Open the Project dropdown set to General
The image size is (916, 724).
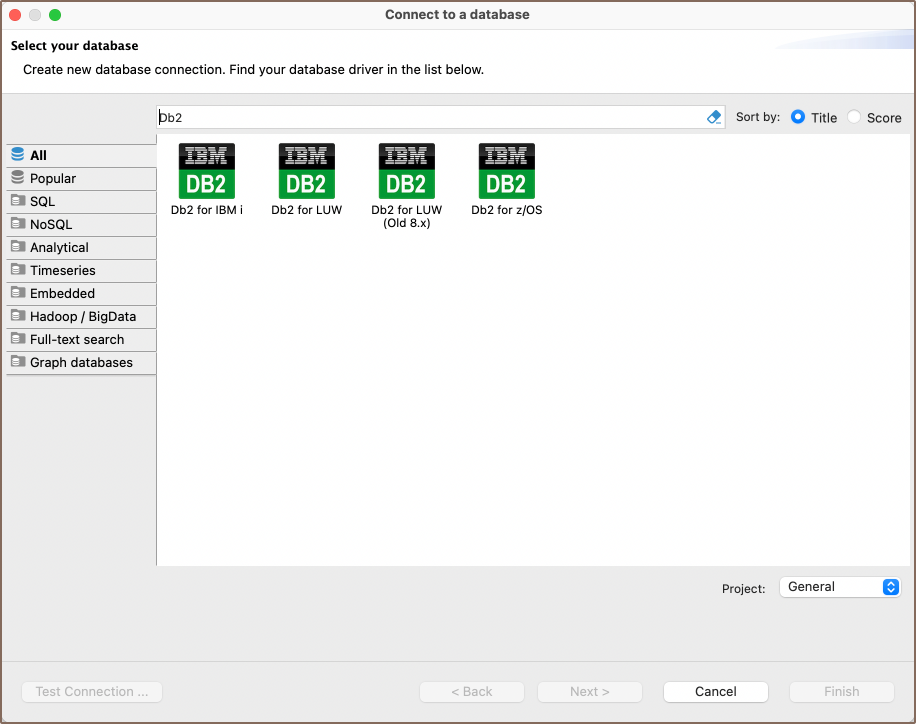pos(840,587)
